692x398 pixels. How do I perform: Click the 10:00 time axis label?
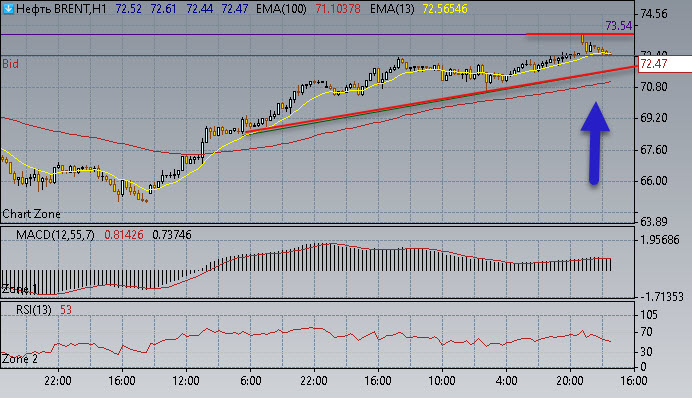pos(442,381)
